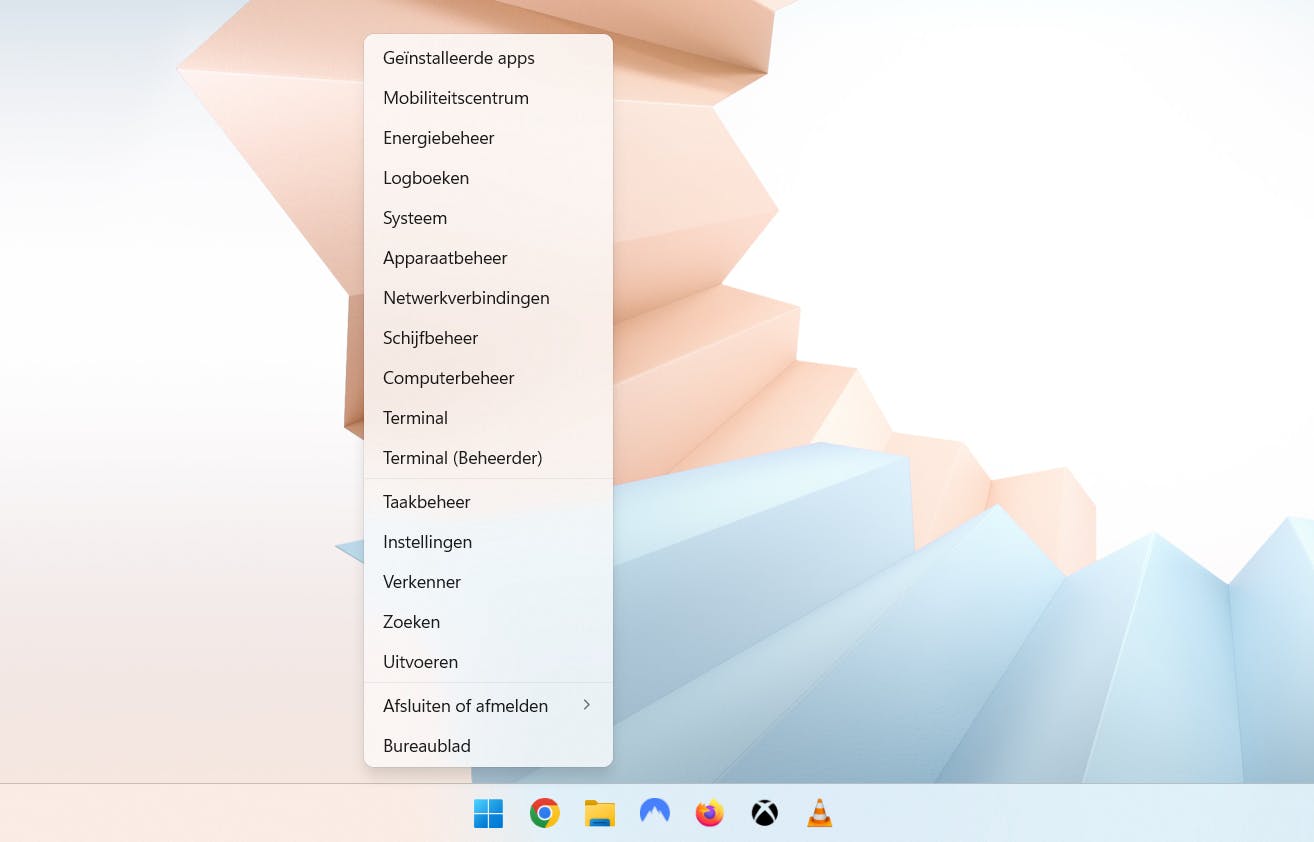
Task: Expand the Afsluiten of afmelden submenu
Action: (x=465, y=705)
